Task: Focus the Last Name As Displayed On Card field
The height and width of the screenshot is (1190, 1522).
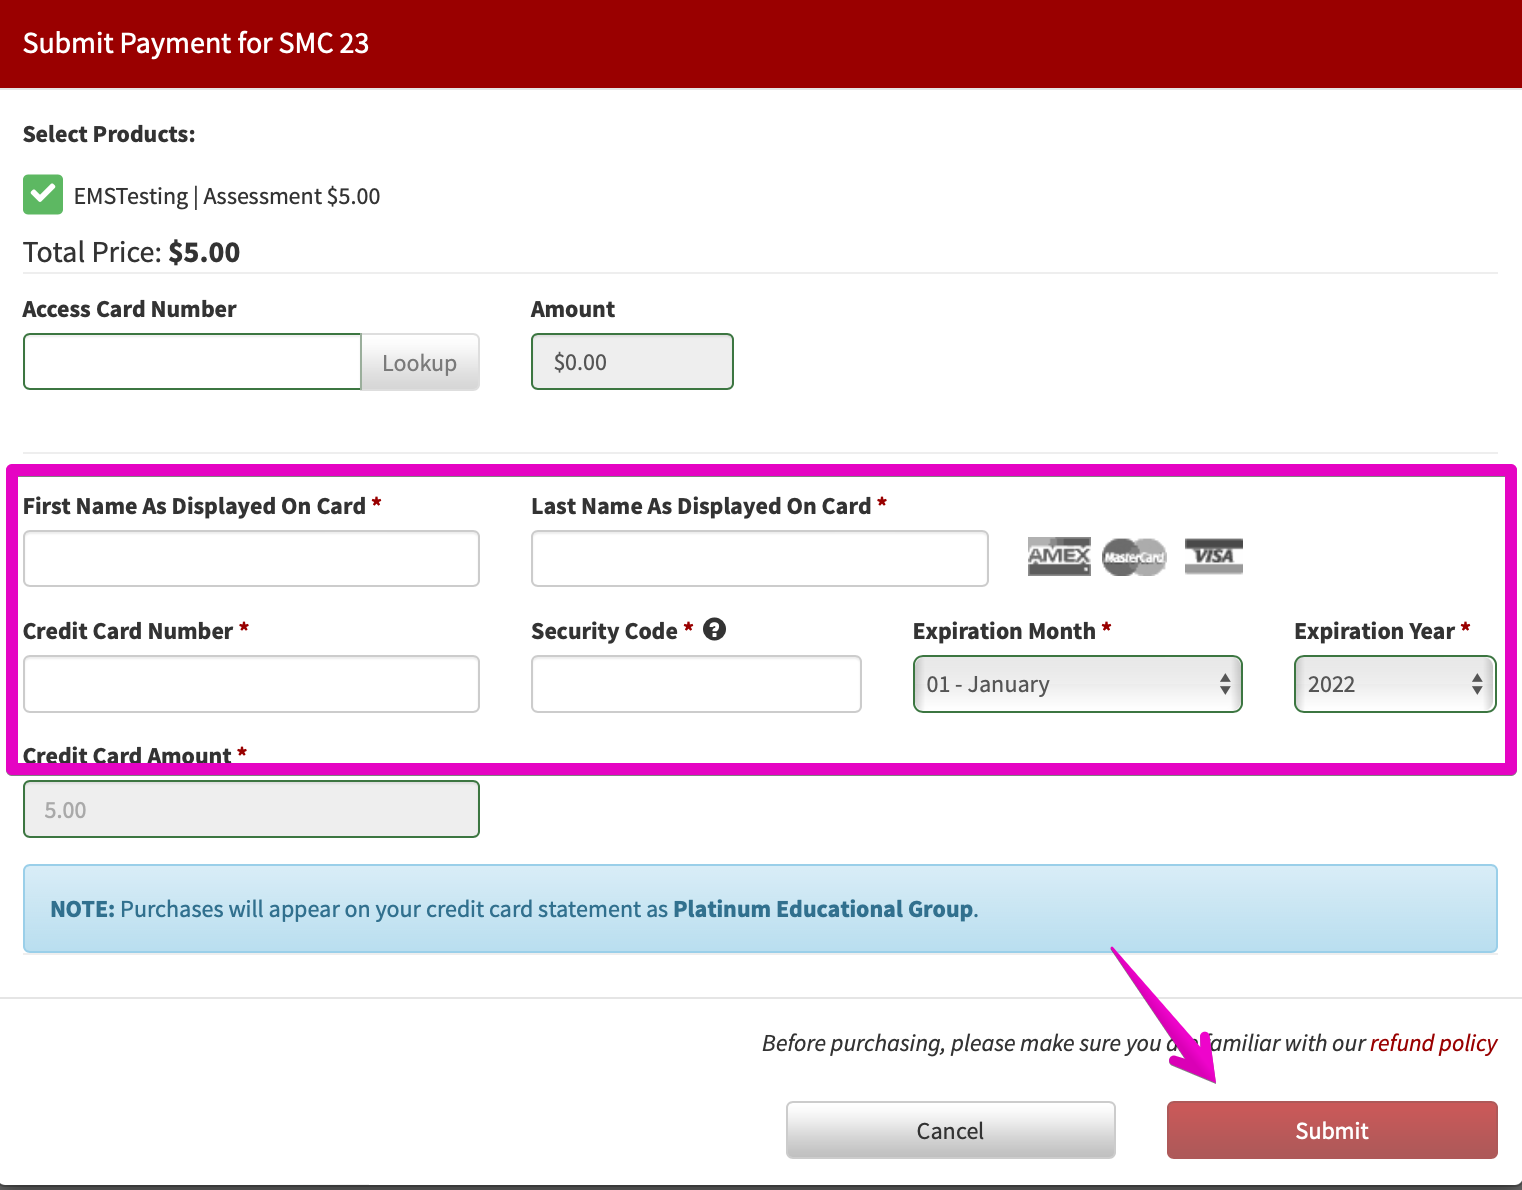Action: coord(760,558)
